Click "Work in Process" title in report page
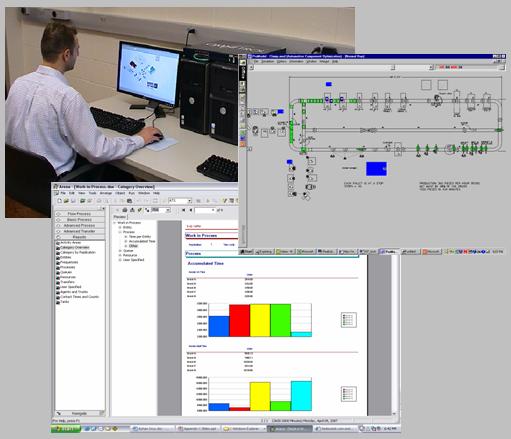 coord(201,235)
